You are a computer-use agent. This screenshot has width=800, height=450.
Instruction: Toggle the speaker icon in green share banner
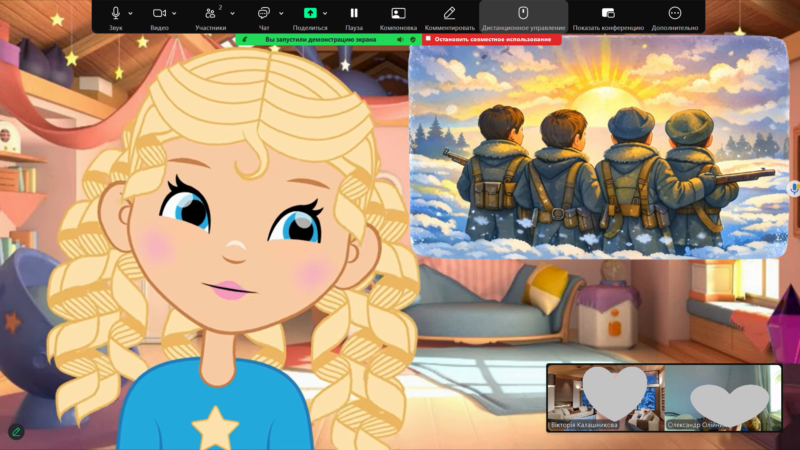399,39
